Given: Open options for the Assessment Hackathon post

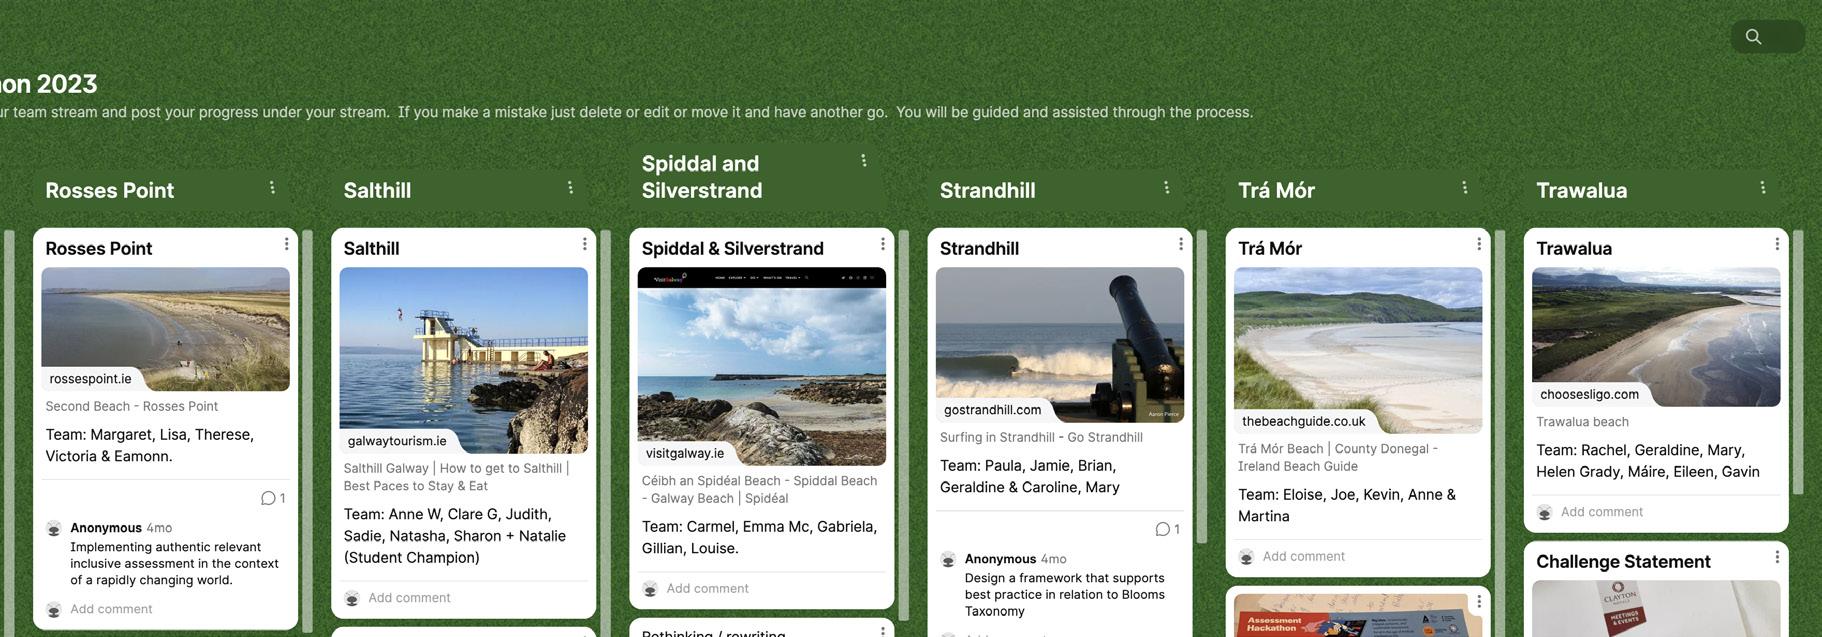Looking at the screenshot, I should [x=1478, y=602].
